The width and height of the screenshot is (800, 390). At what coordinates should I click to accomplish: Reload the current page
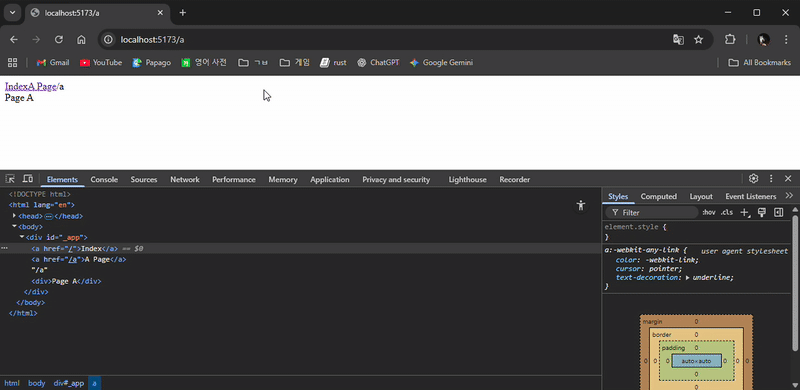(59, 40)
